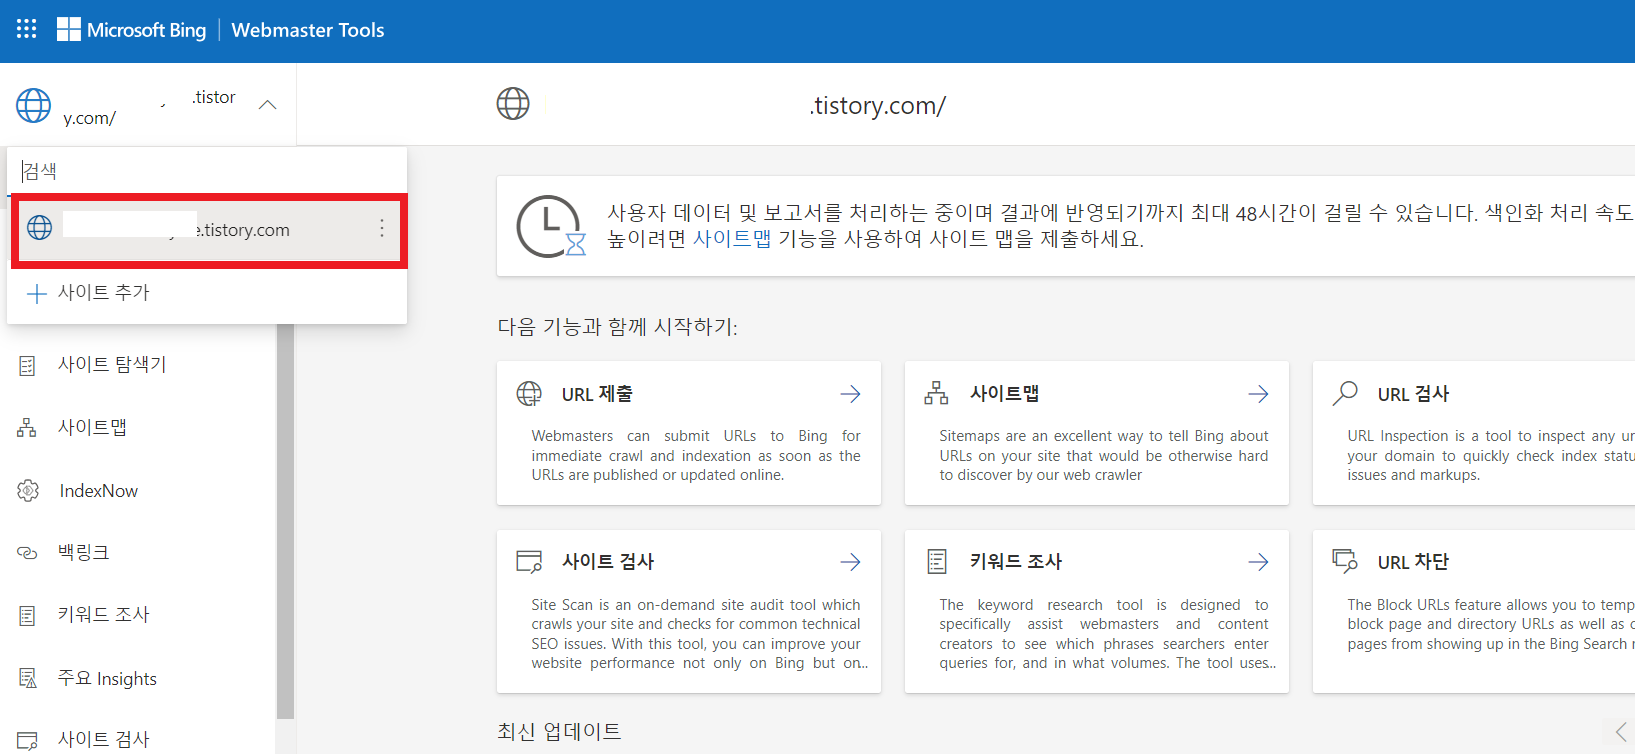Click the 주요 Insights sidebar icon
1635x754 pixels.
point(28,679)
